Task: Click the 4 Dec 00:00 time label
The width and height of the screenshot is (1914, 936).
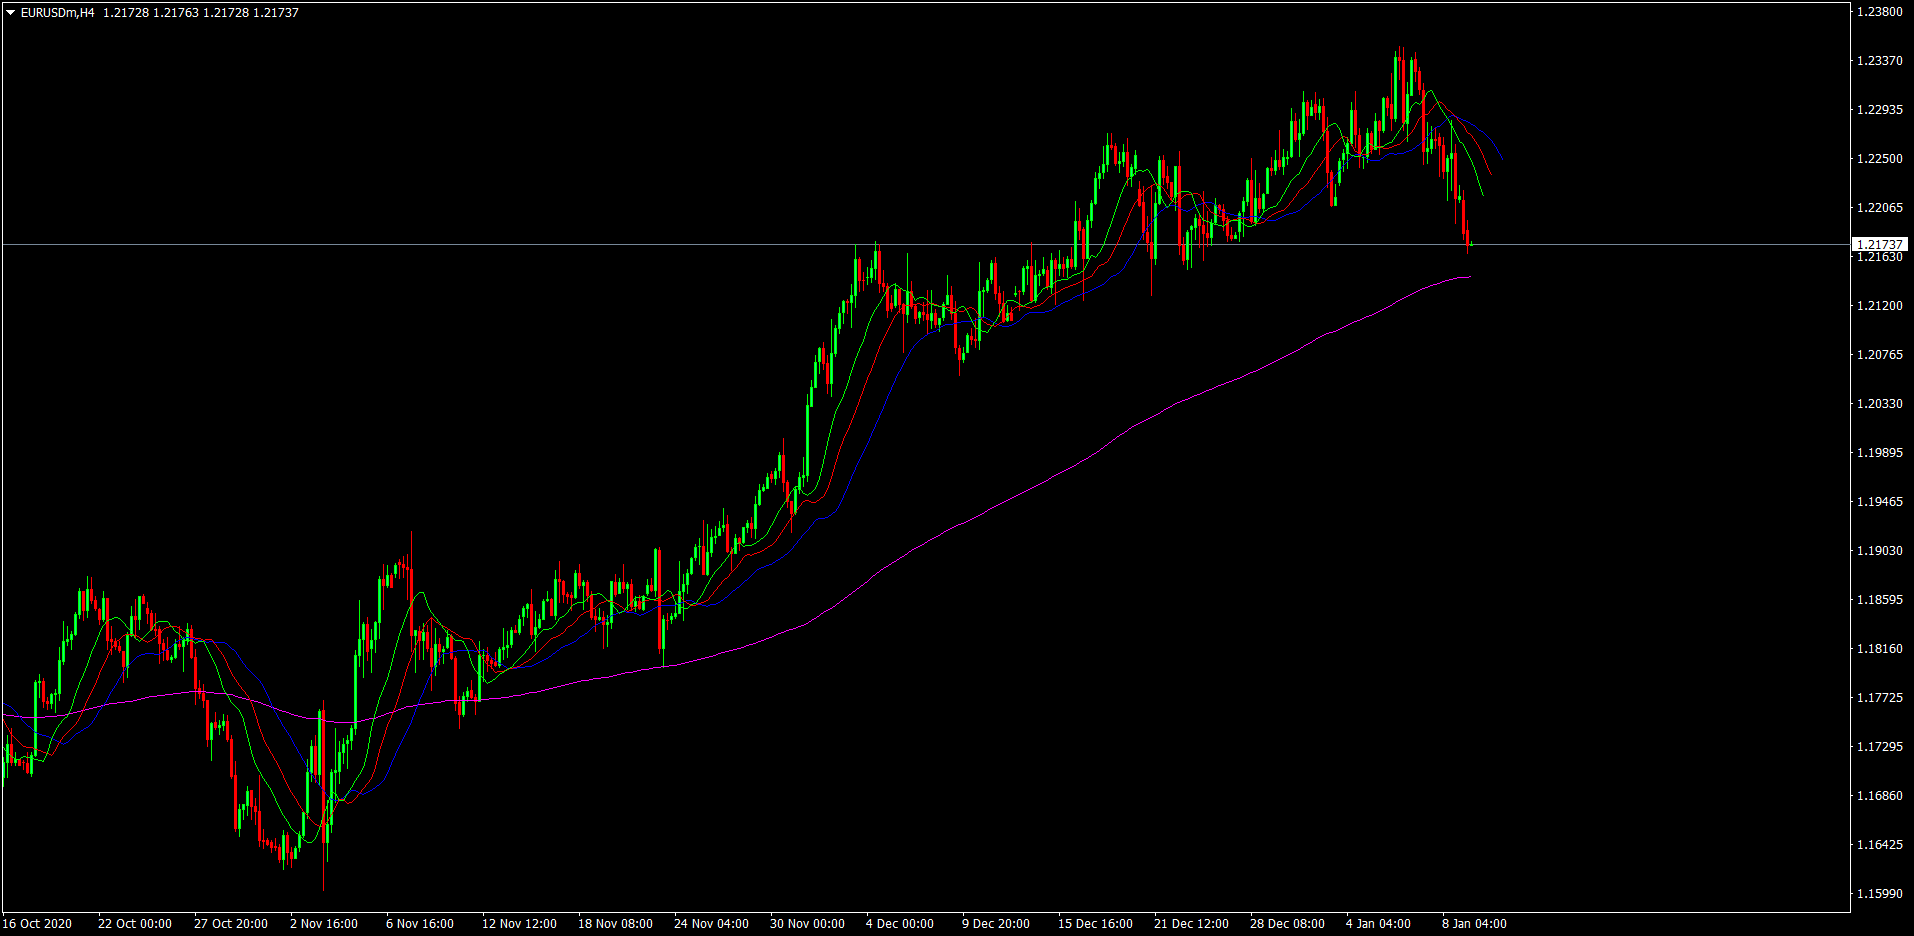Action: click(900, 924)
